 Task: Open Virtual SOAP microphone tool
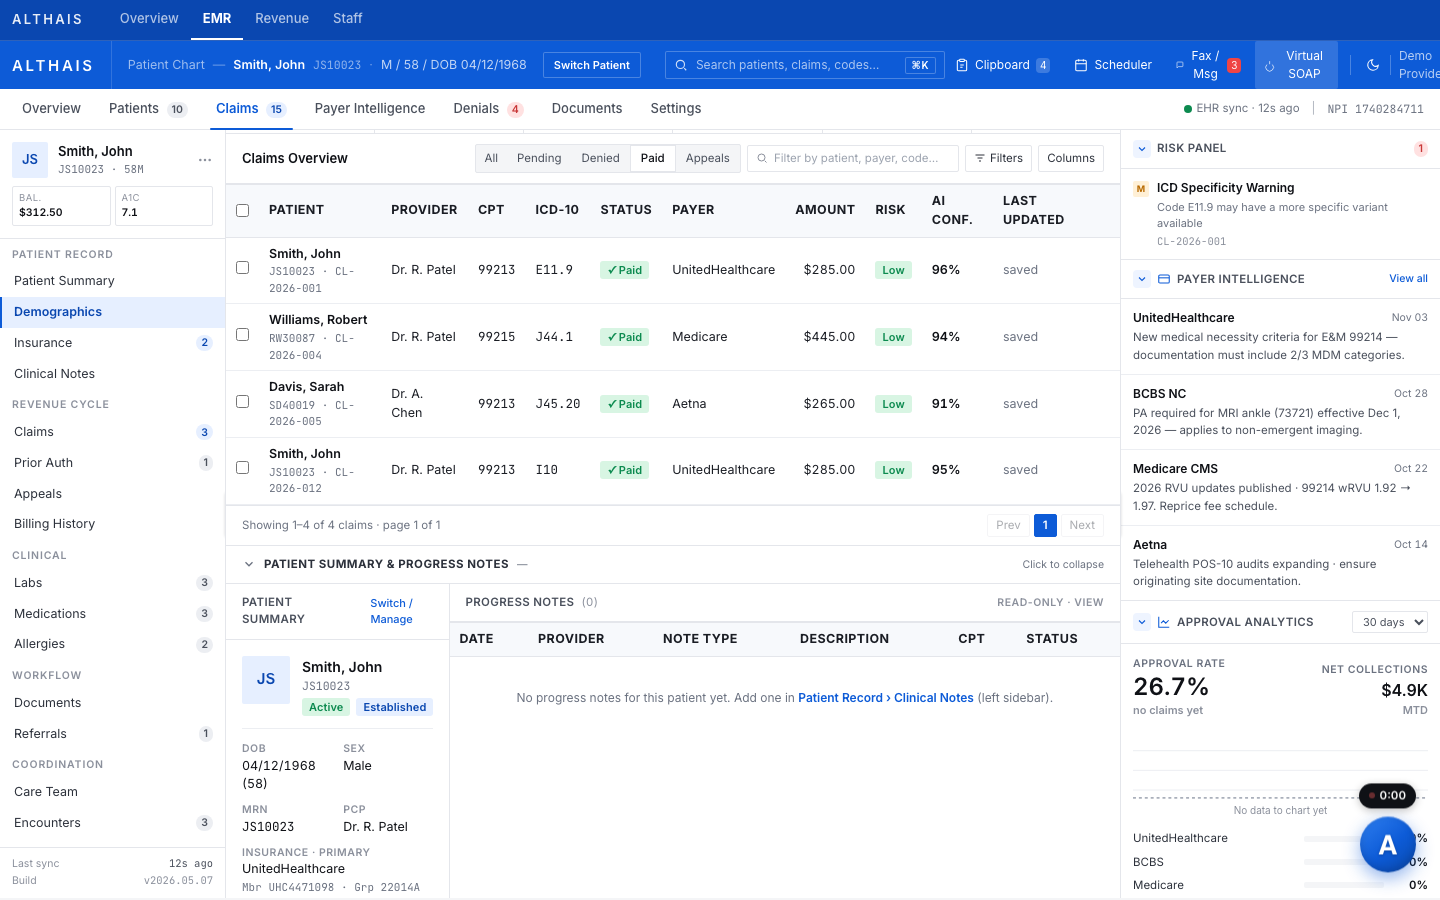pos(1296,65)
